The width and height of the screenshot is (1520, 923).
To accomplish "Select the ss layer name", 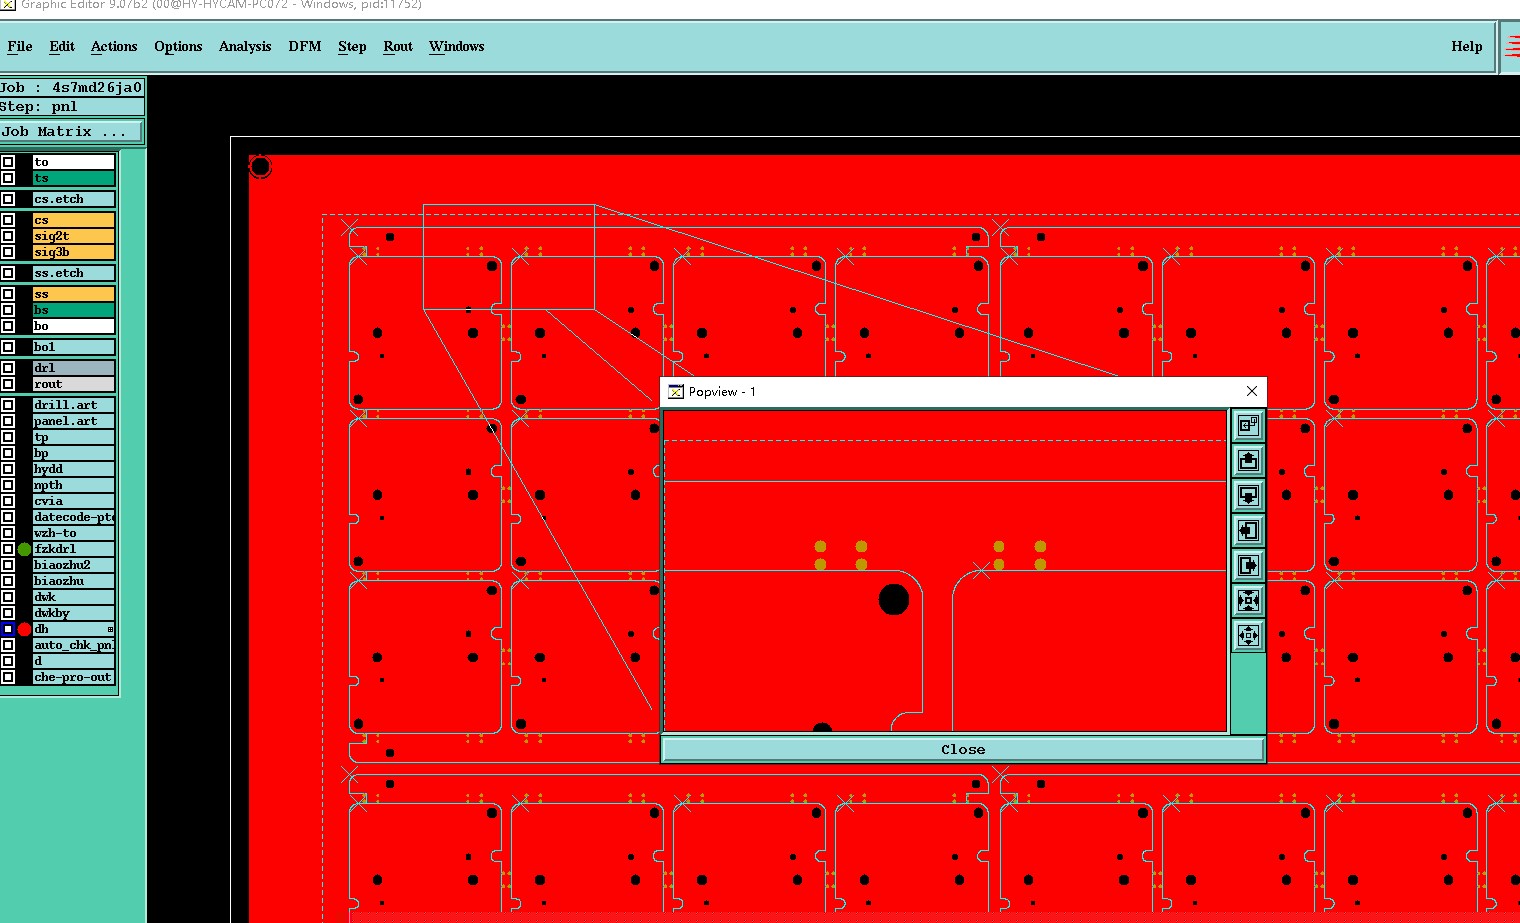I will point(74,294).
